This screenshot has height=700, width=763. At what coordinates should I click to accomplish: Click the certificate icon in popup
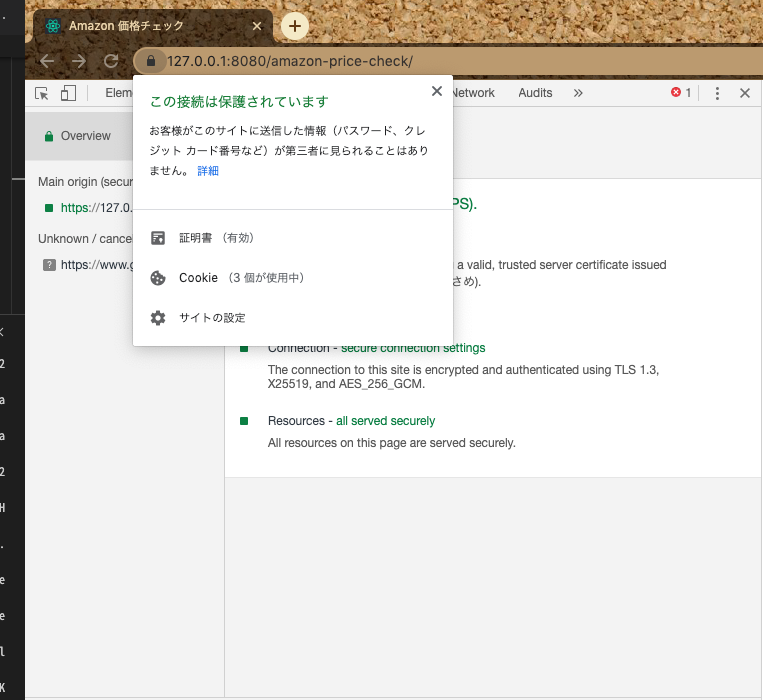click(158, 238)
